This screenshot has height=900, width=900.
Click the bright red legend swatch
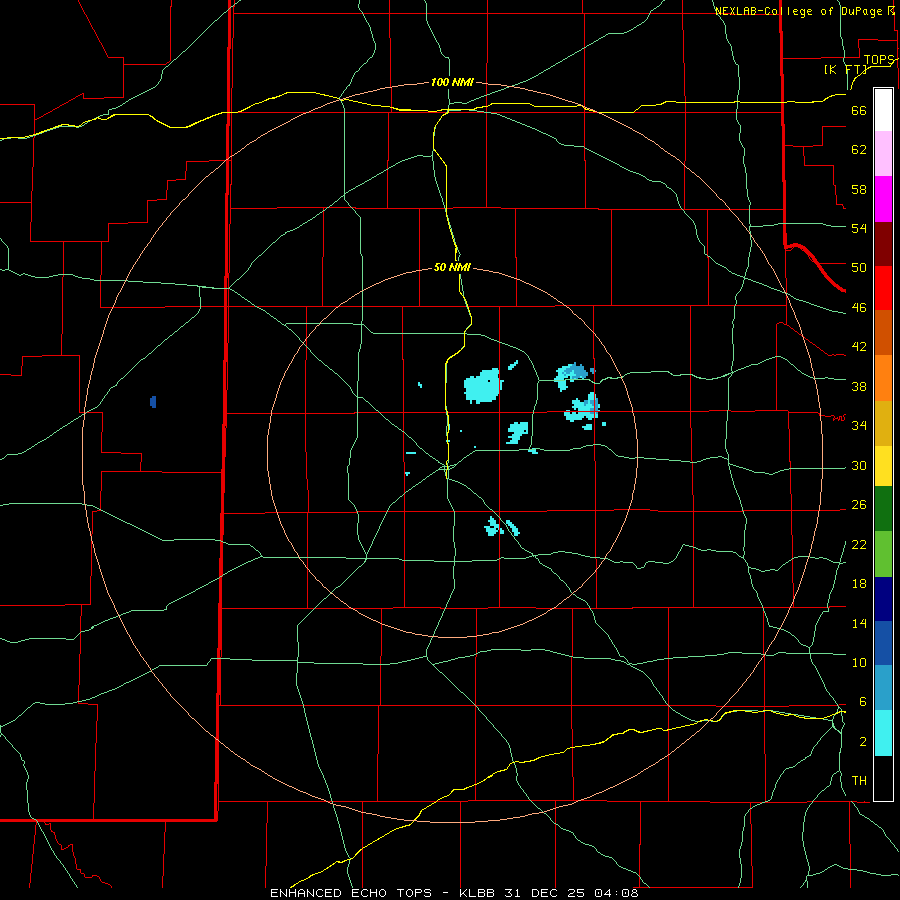click(883, 288)
